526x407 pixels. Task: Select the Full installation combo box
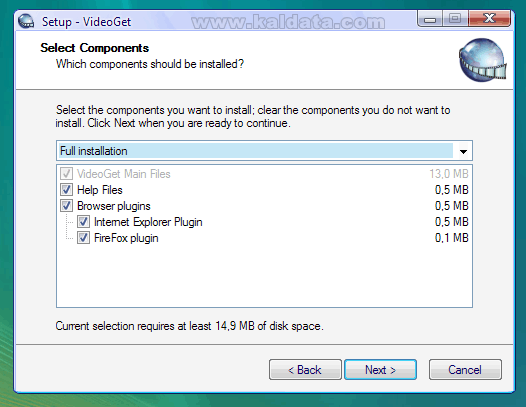264,151
